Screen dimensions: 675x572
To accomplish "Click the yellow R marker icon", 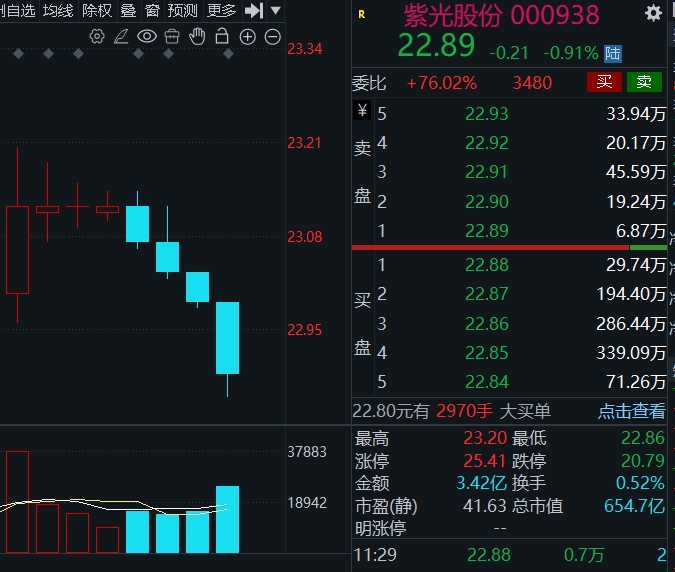I will tap(362, 14).
